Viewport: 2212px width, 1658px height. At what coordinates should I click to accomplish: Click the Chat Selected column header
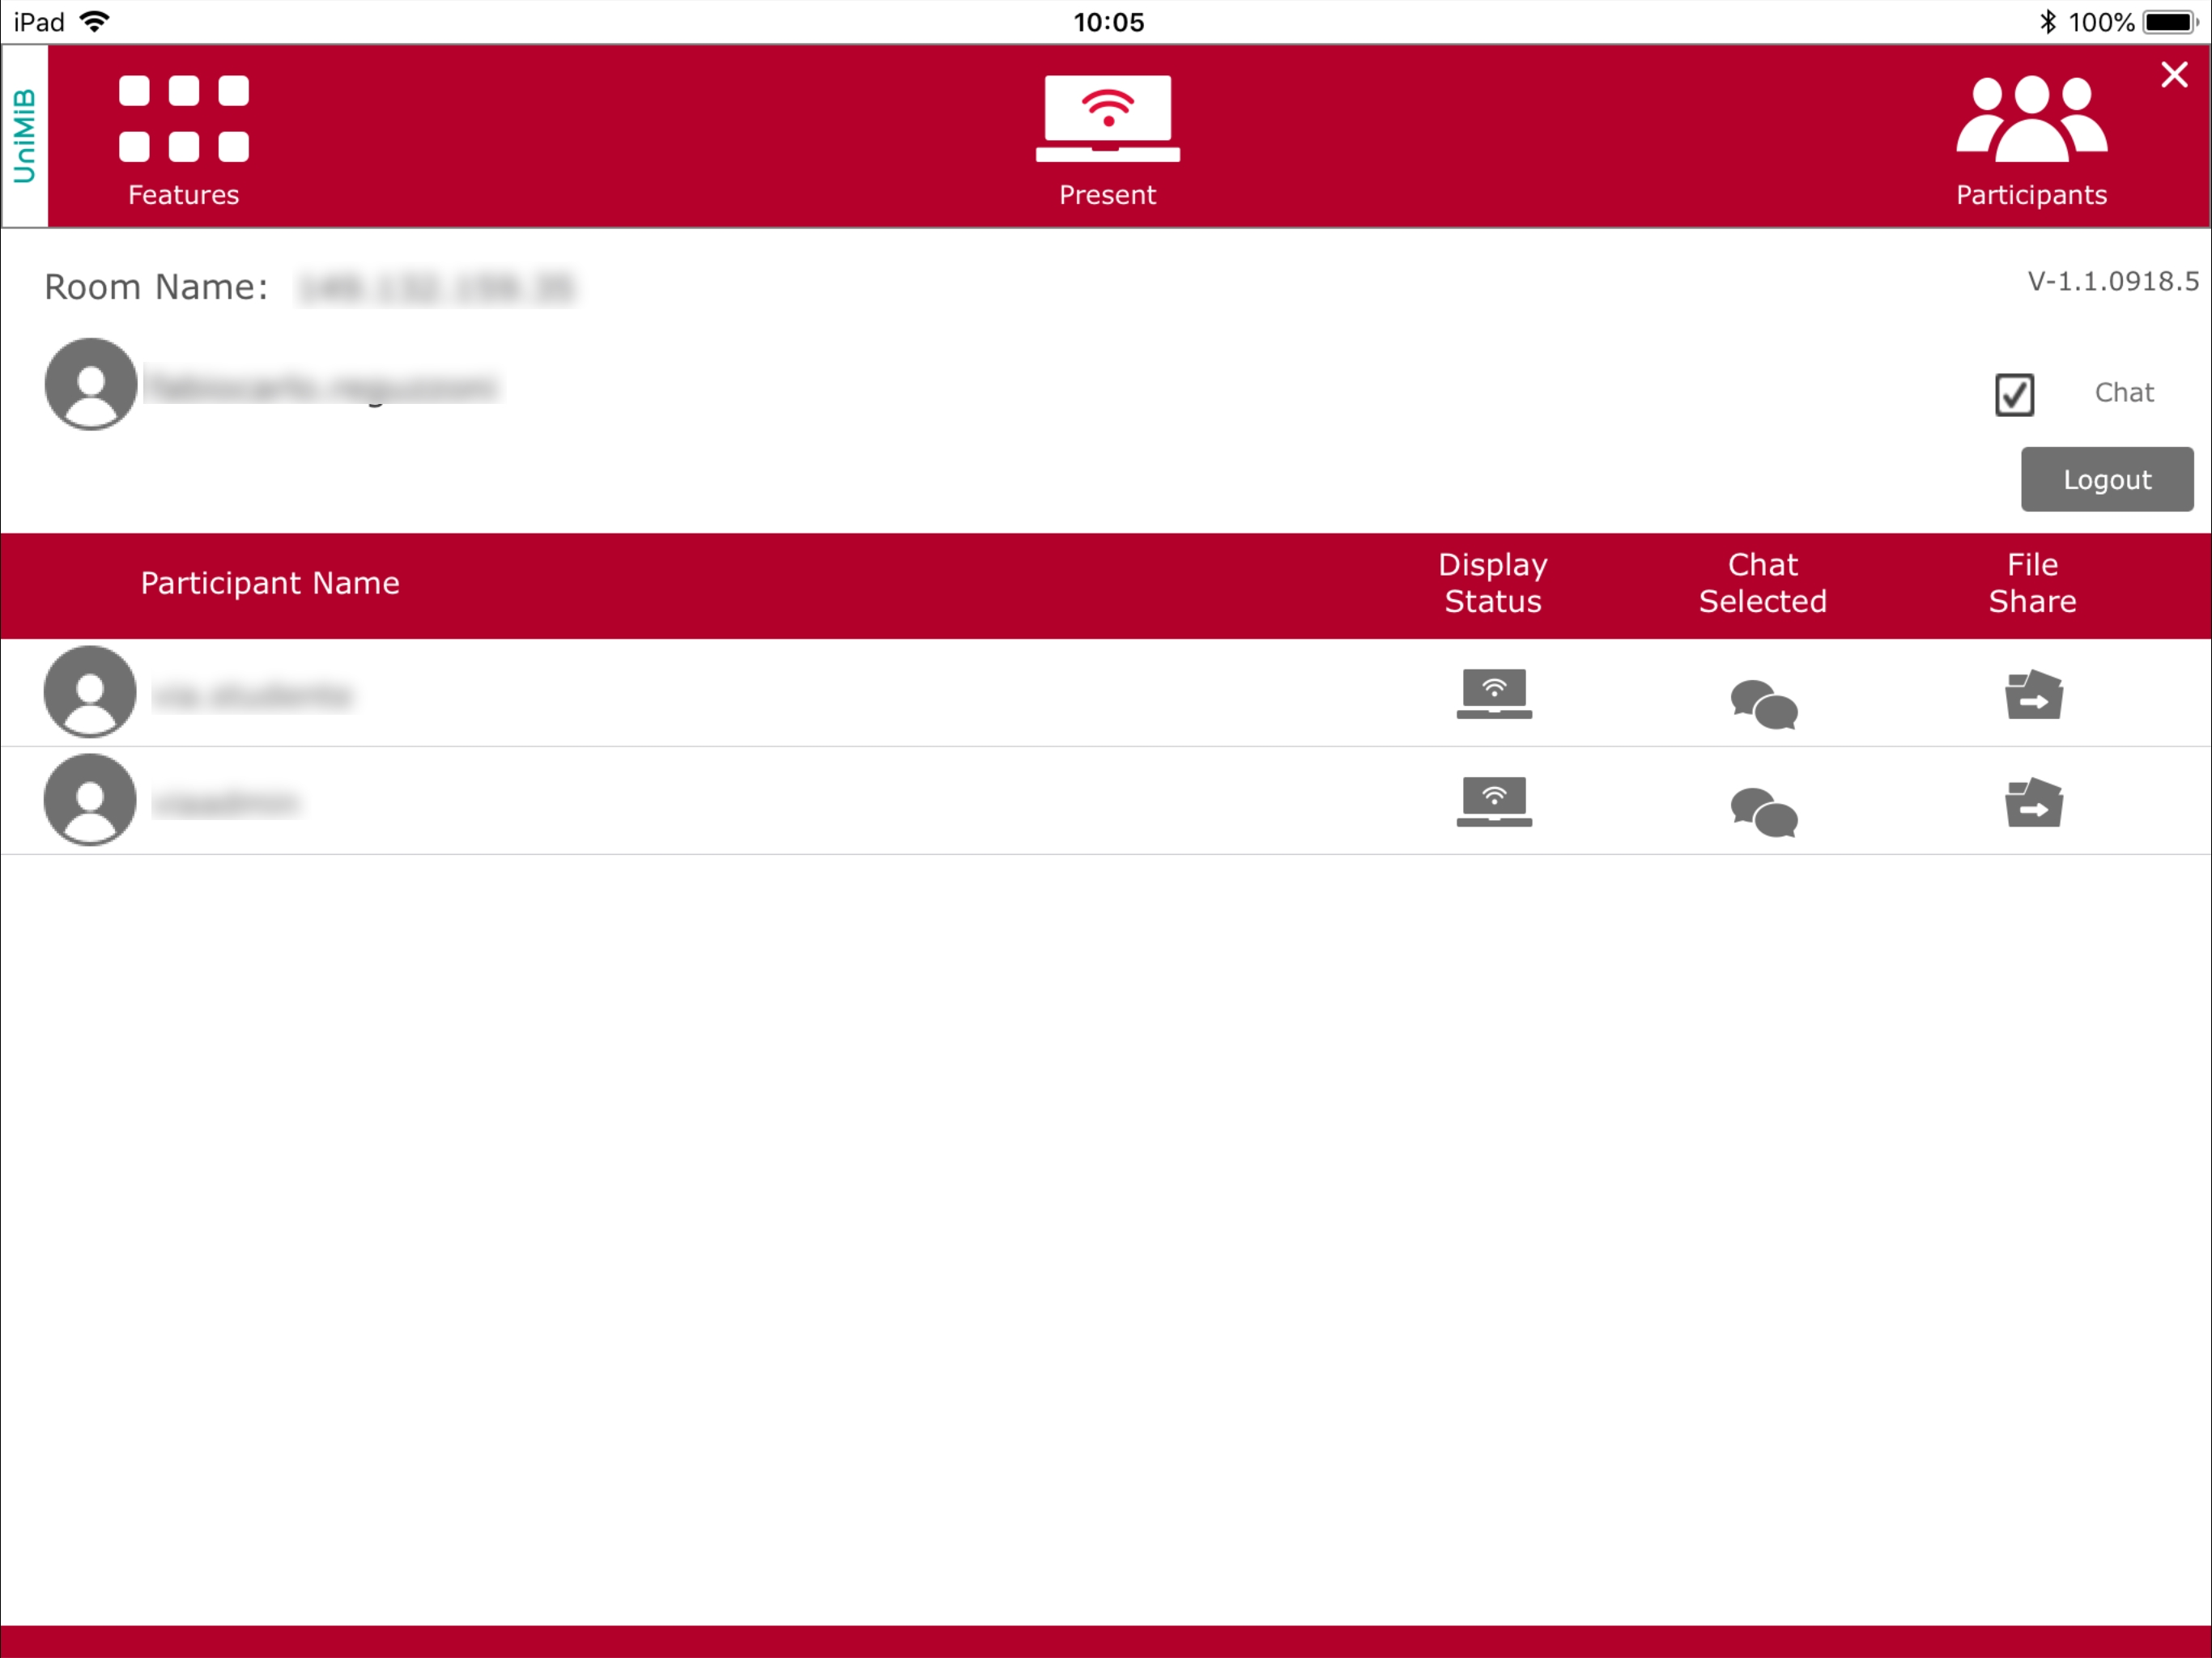[x=1762, y=583]
